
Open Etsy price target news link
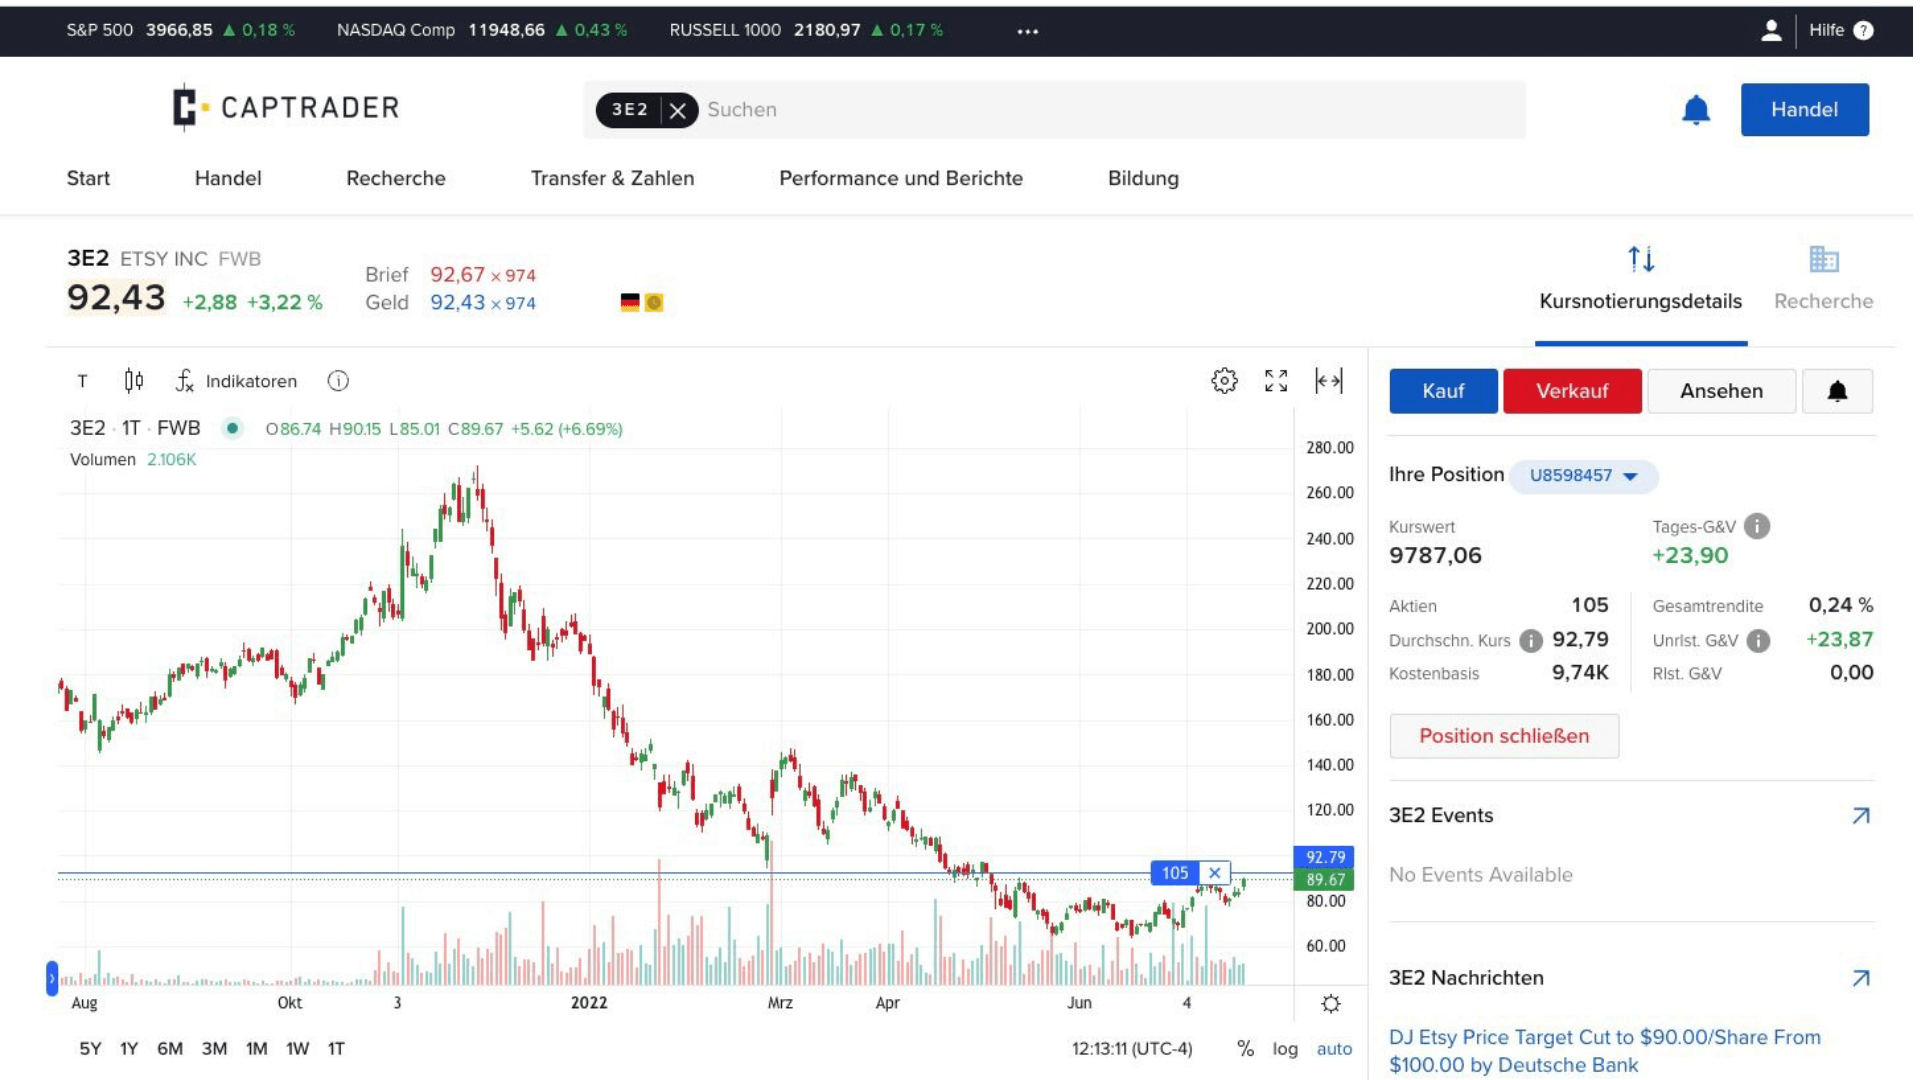coord(1604,1051)
